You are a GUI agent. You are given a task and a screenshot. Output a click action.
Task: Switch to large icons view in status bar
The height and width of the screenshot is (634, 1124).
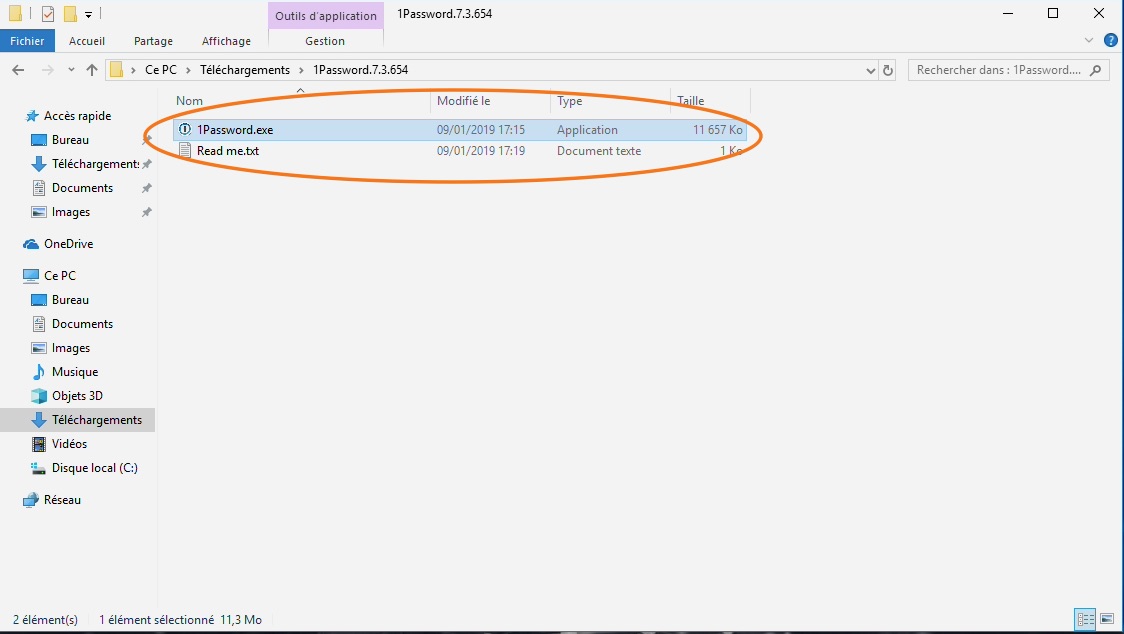[x=1105, y=619]
